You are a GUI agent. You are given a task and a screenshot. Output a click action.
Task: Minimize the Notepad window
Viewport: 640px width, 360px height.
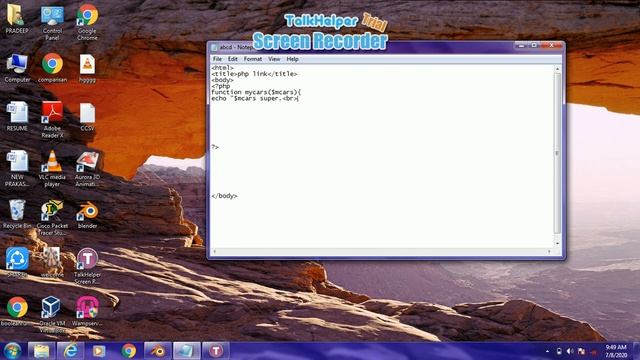point(521,46)
